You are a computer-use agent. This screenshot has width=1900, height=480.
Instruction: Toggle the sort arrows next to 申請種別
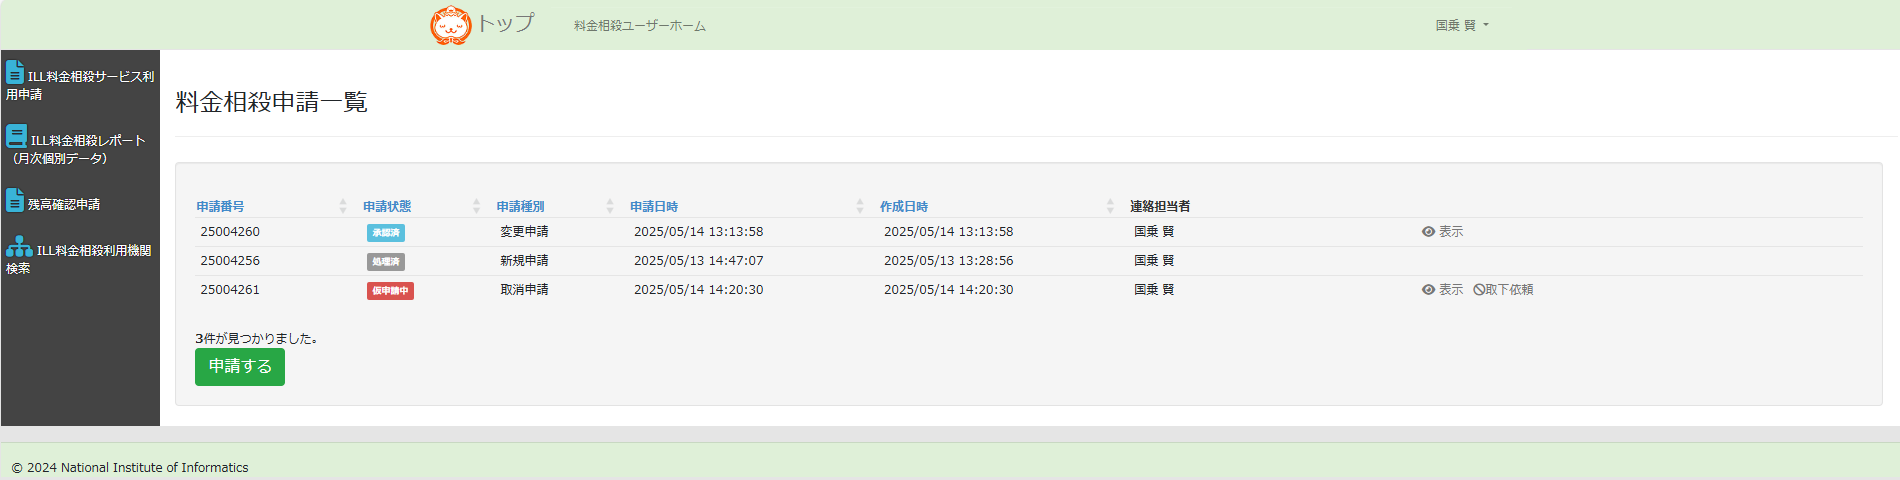pos(610,206)
